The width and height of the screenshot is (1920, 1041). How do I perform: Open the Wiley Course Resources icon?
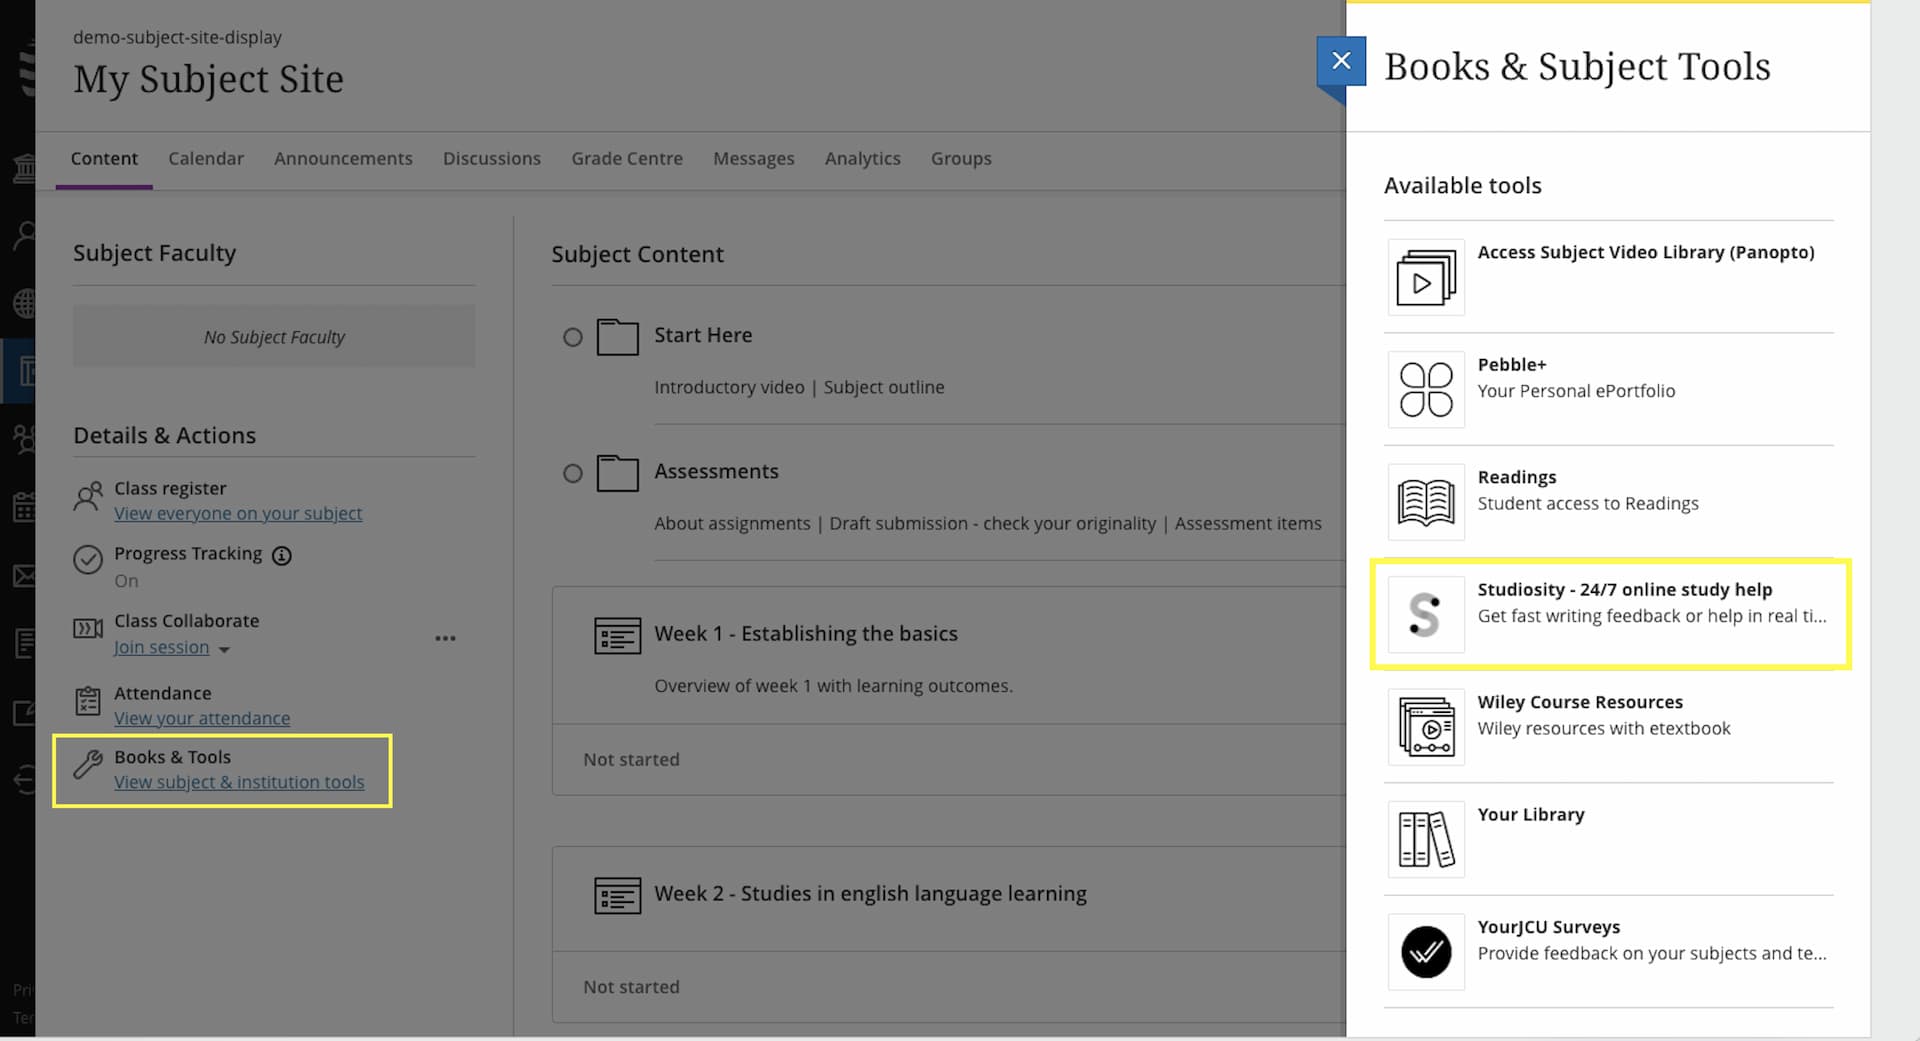pos(1426,727)
